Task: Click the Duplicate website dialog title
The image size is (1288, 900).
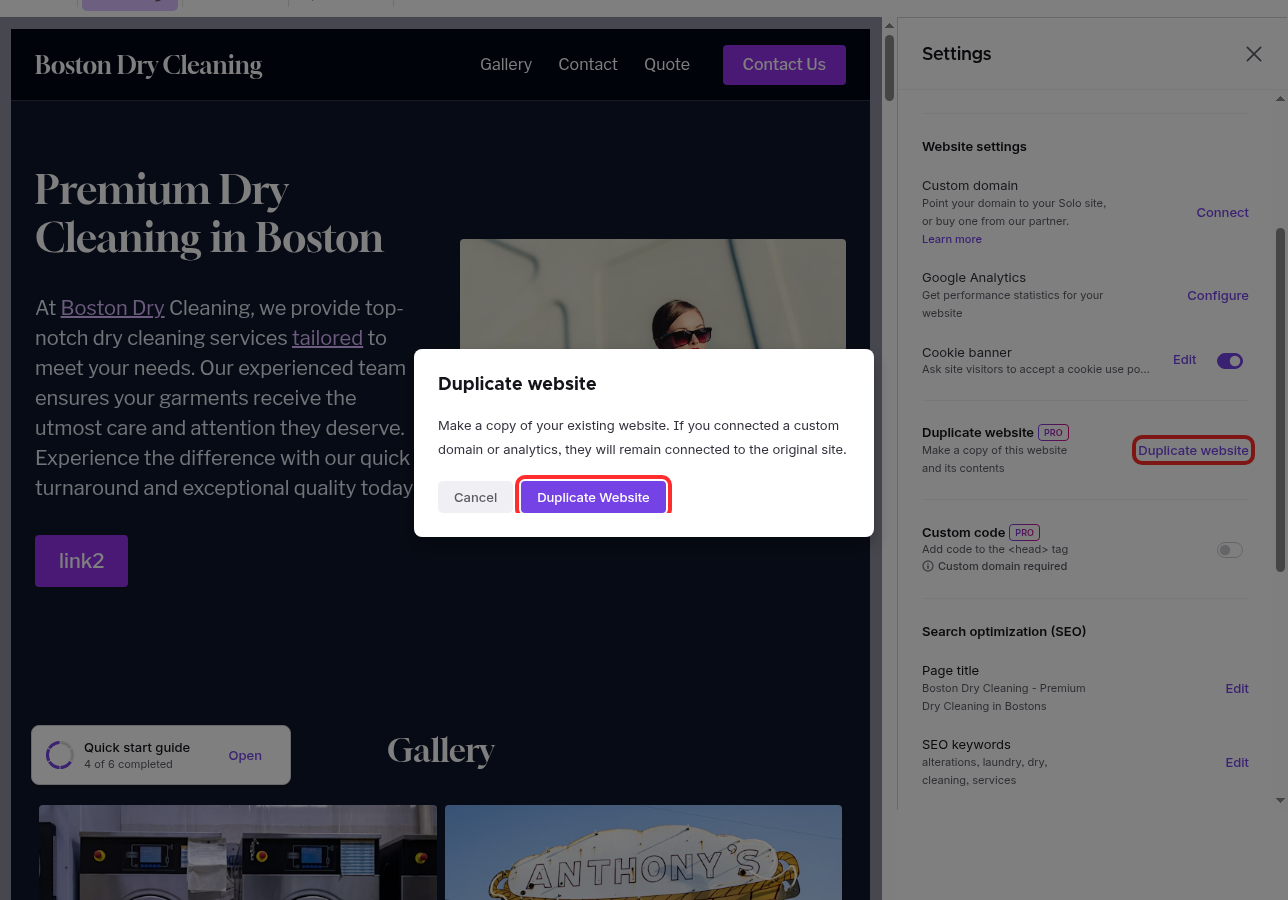Action: pos(517,384)
